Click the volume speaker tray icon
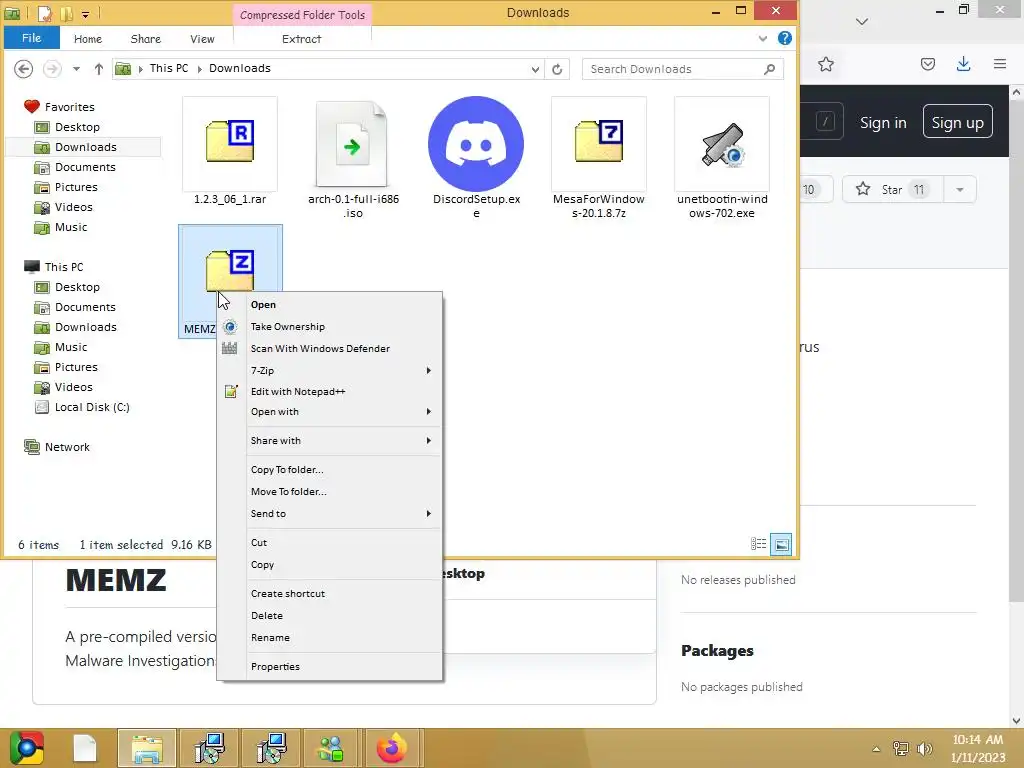Screen dimensions: 1024x768 point(925,748)
